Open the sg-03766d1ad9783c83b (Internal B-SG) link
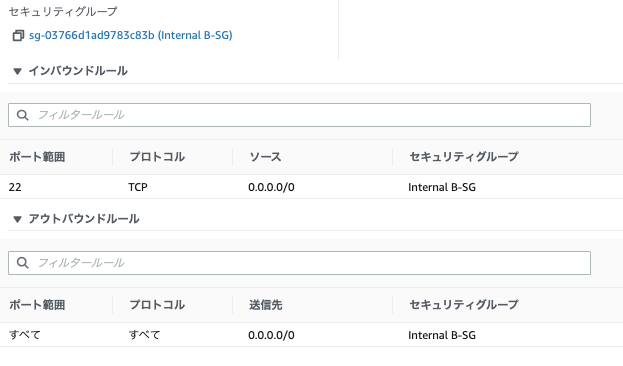 tap(131, 35)
